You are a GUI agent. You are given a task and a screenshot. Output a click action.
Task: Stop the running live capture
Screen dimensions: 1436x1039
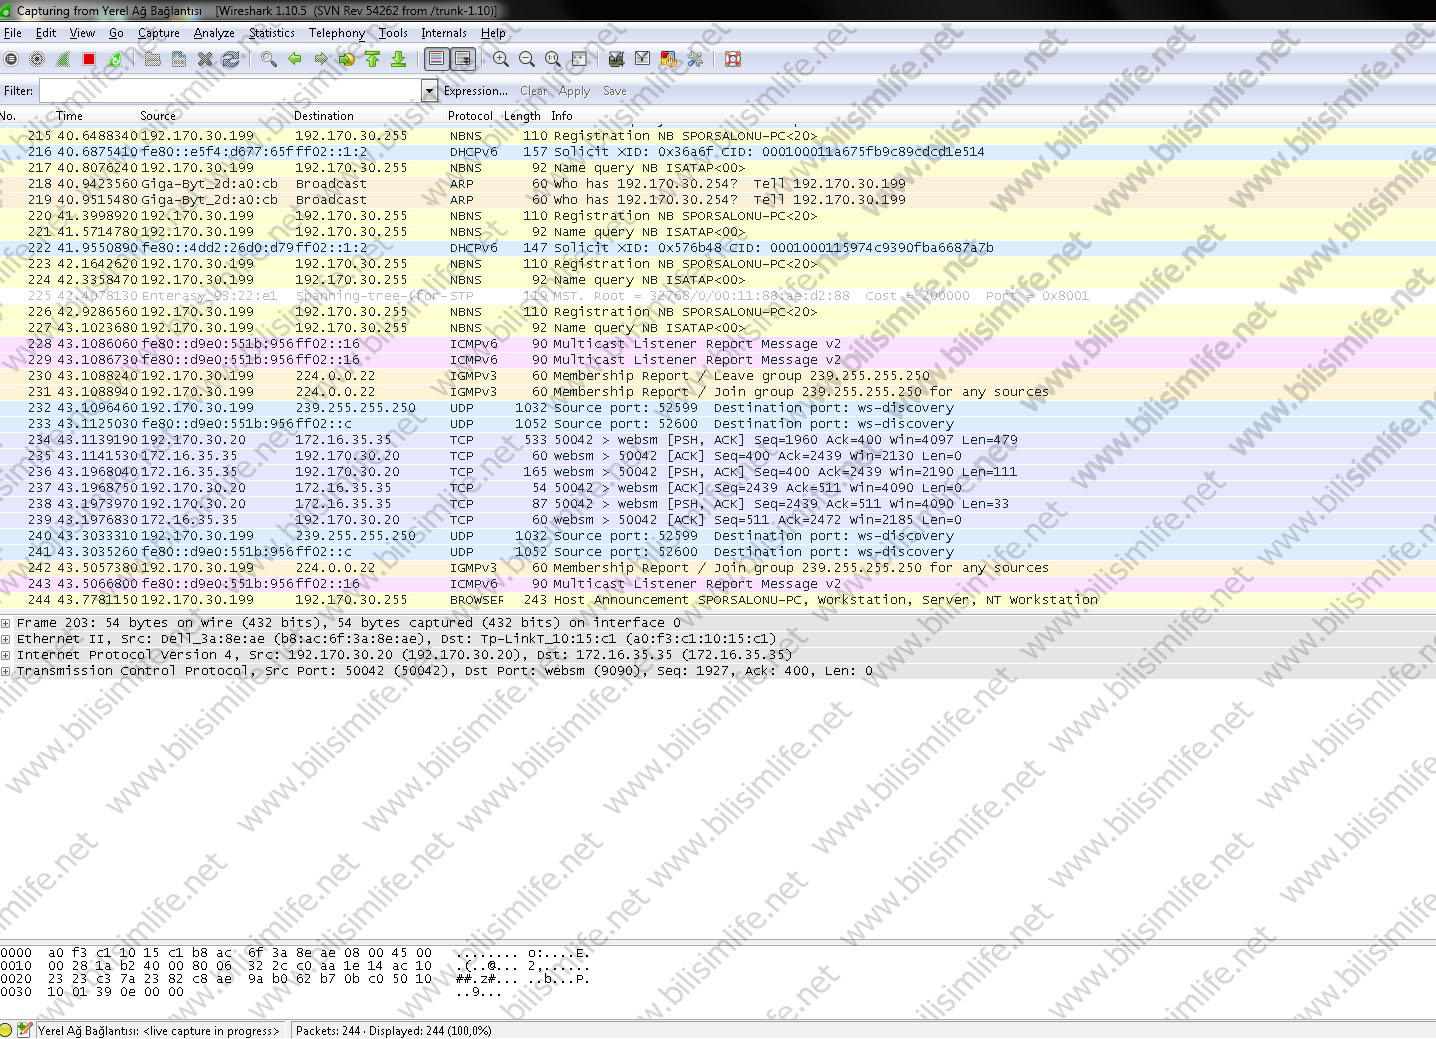(x=89, y=59)
